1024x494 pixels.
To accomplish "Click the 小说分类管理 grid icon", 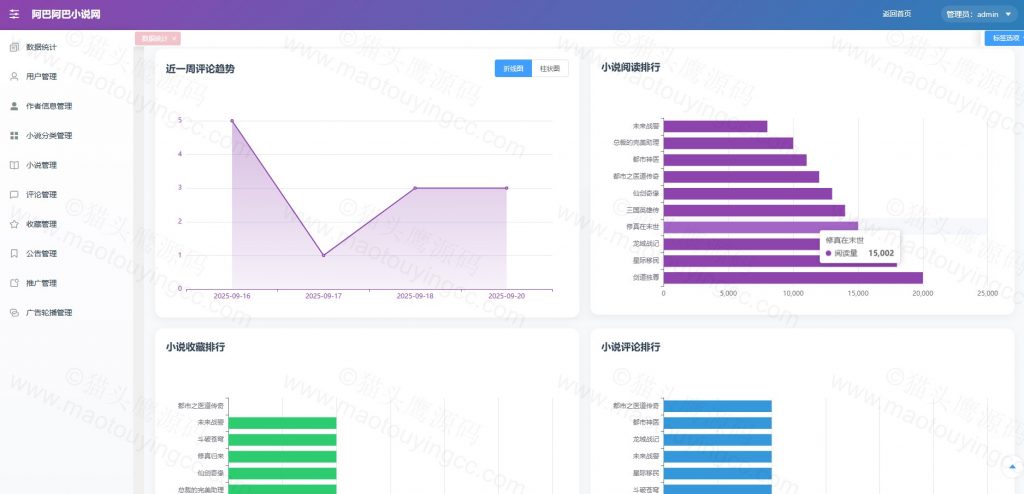I will click(x=14, y=135).
